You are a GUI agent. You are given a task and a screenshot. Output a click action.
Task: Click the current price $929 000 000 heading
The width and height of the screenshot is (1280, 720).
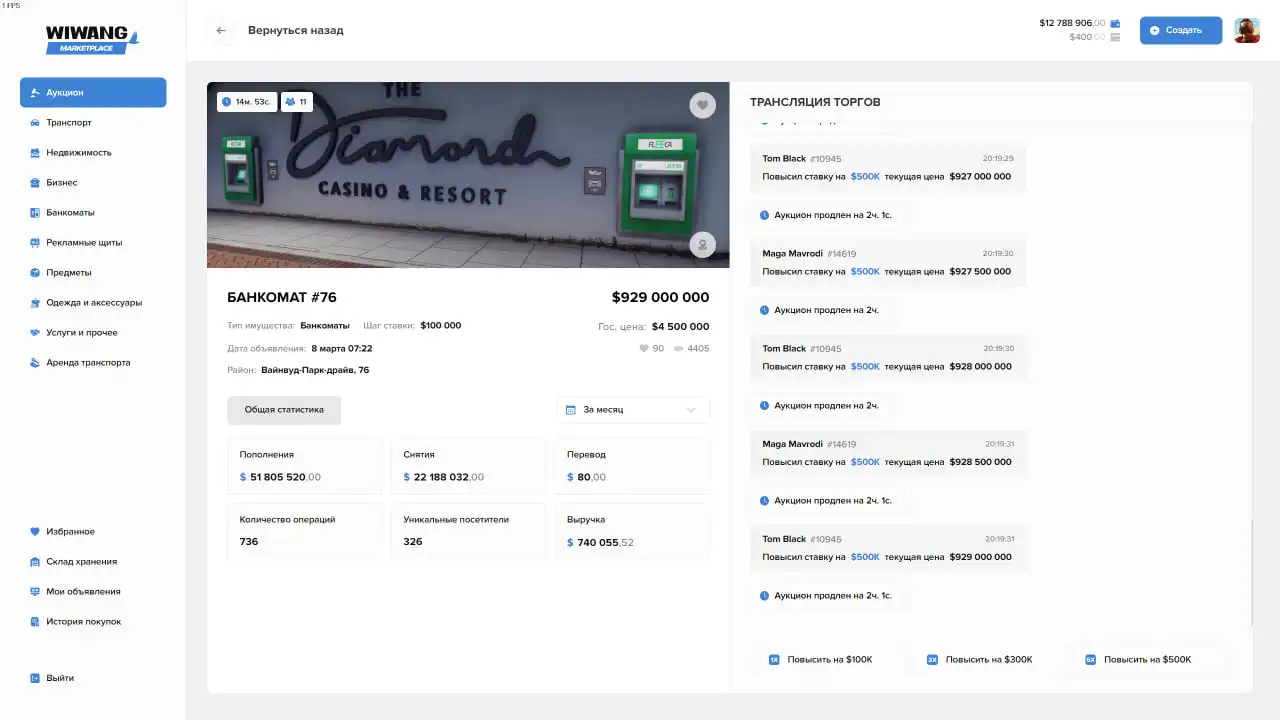click(660, 297)
